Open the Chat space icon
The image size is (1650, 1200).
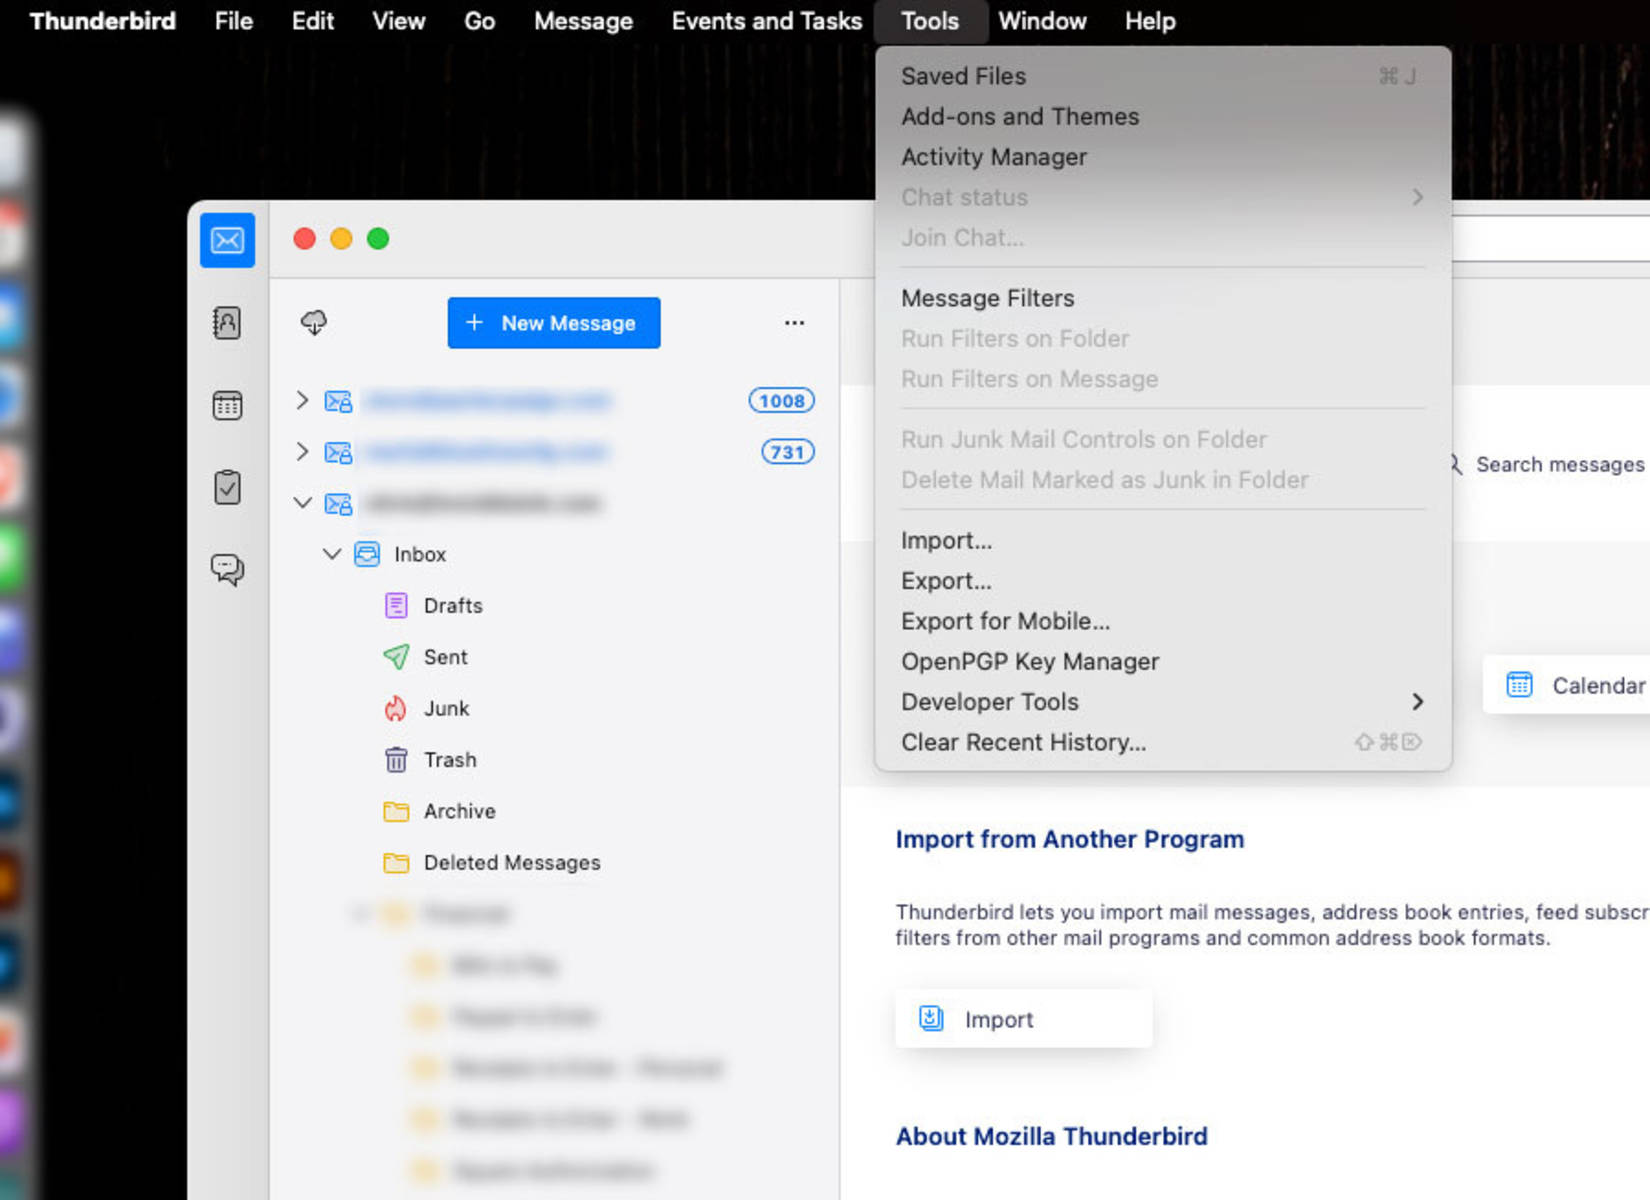coord(227,569)
